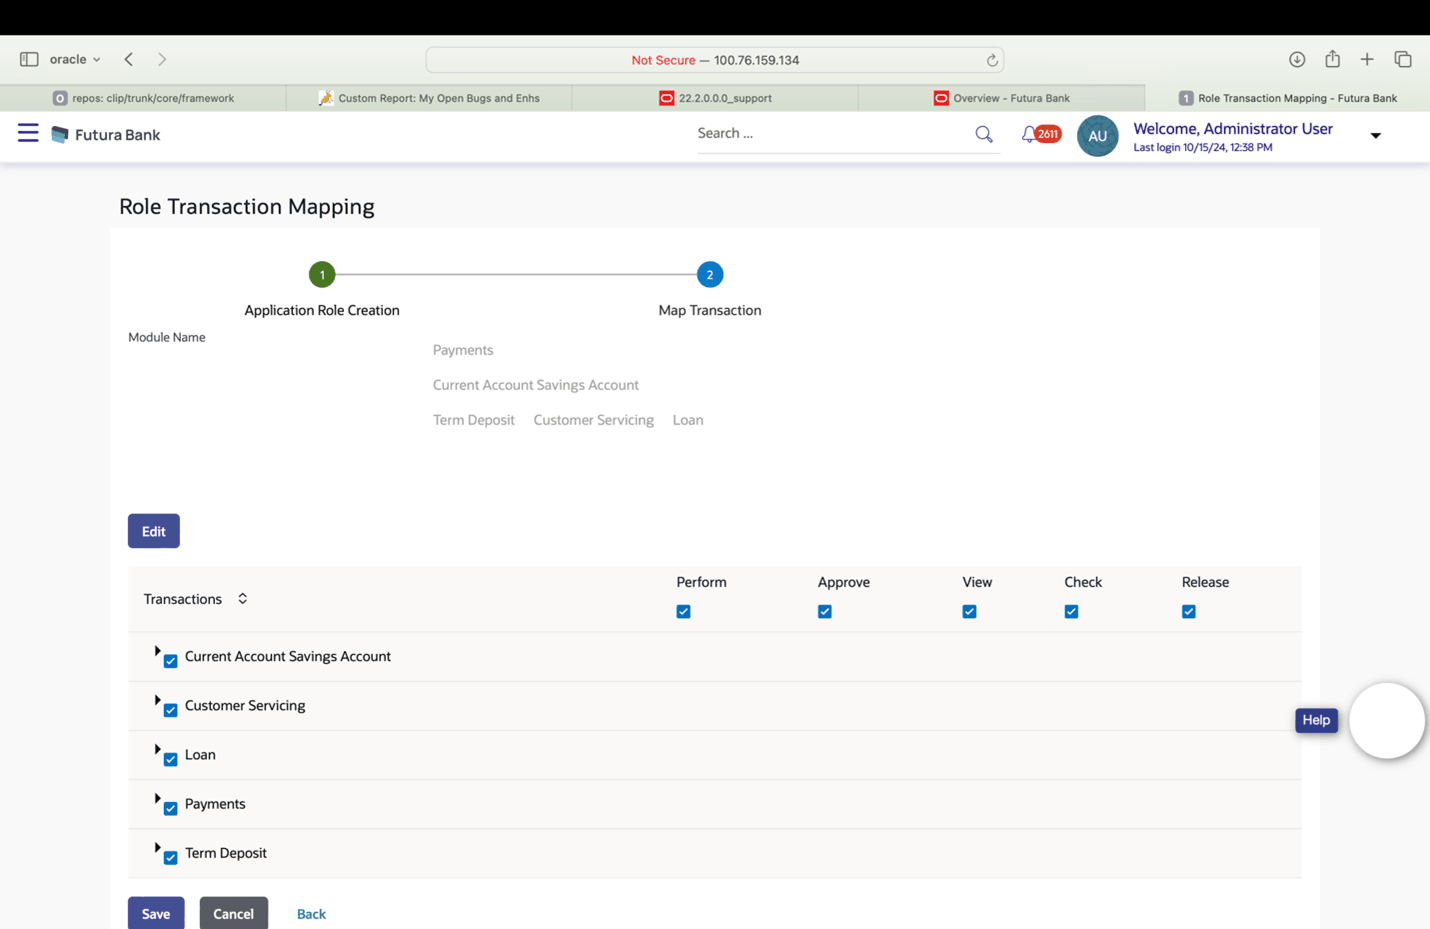1430x929 pixels.
Task: Expand the Current Account Savings Account row
Action: pyautogui.click(x=157, y=651)
